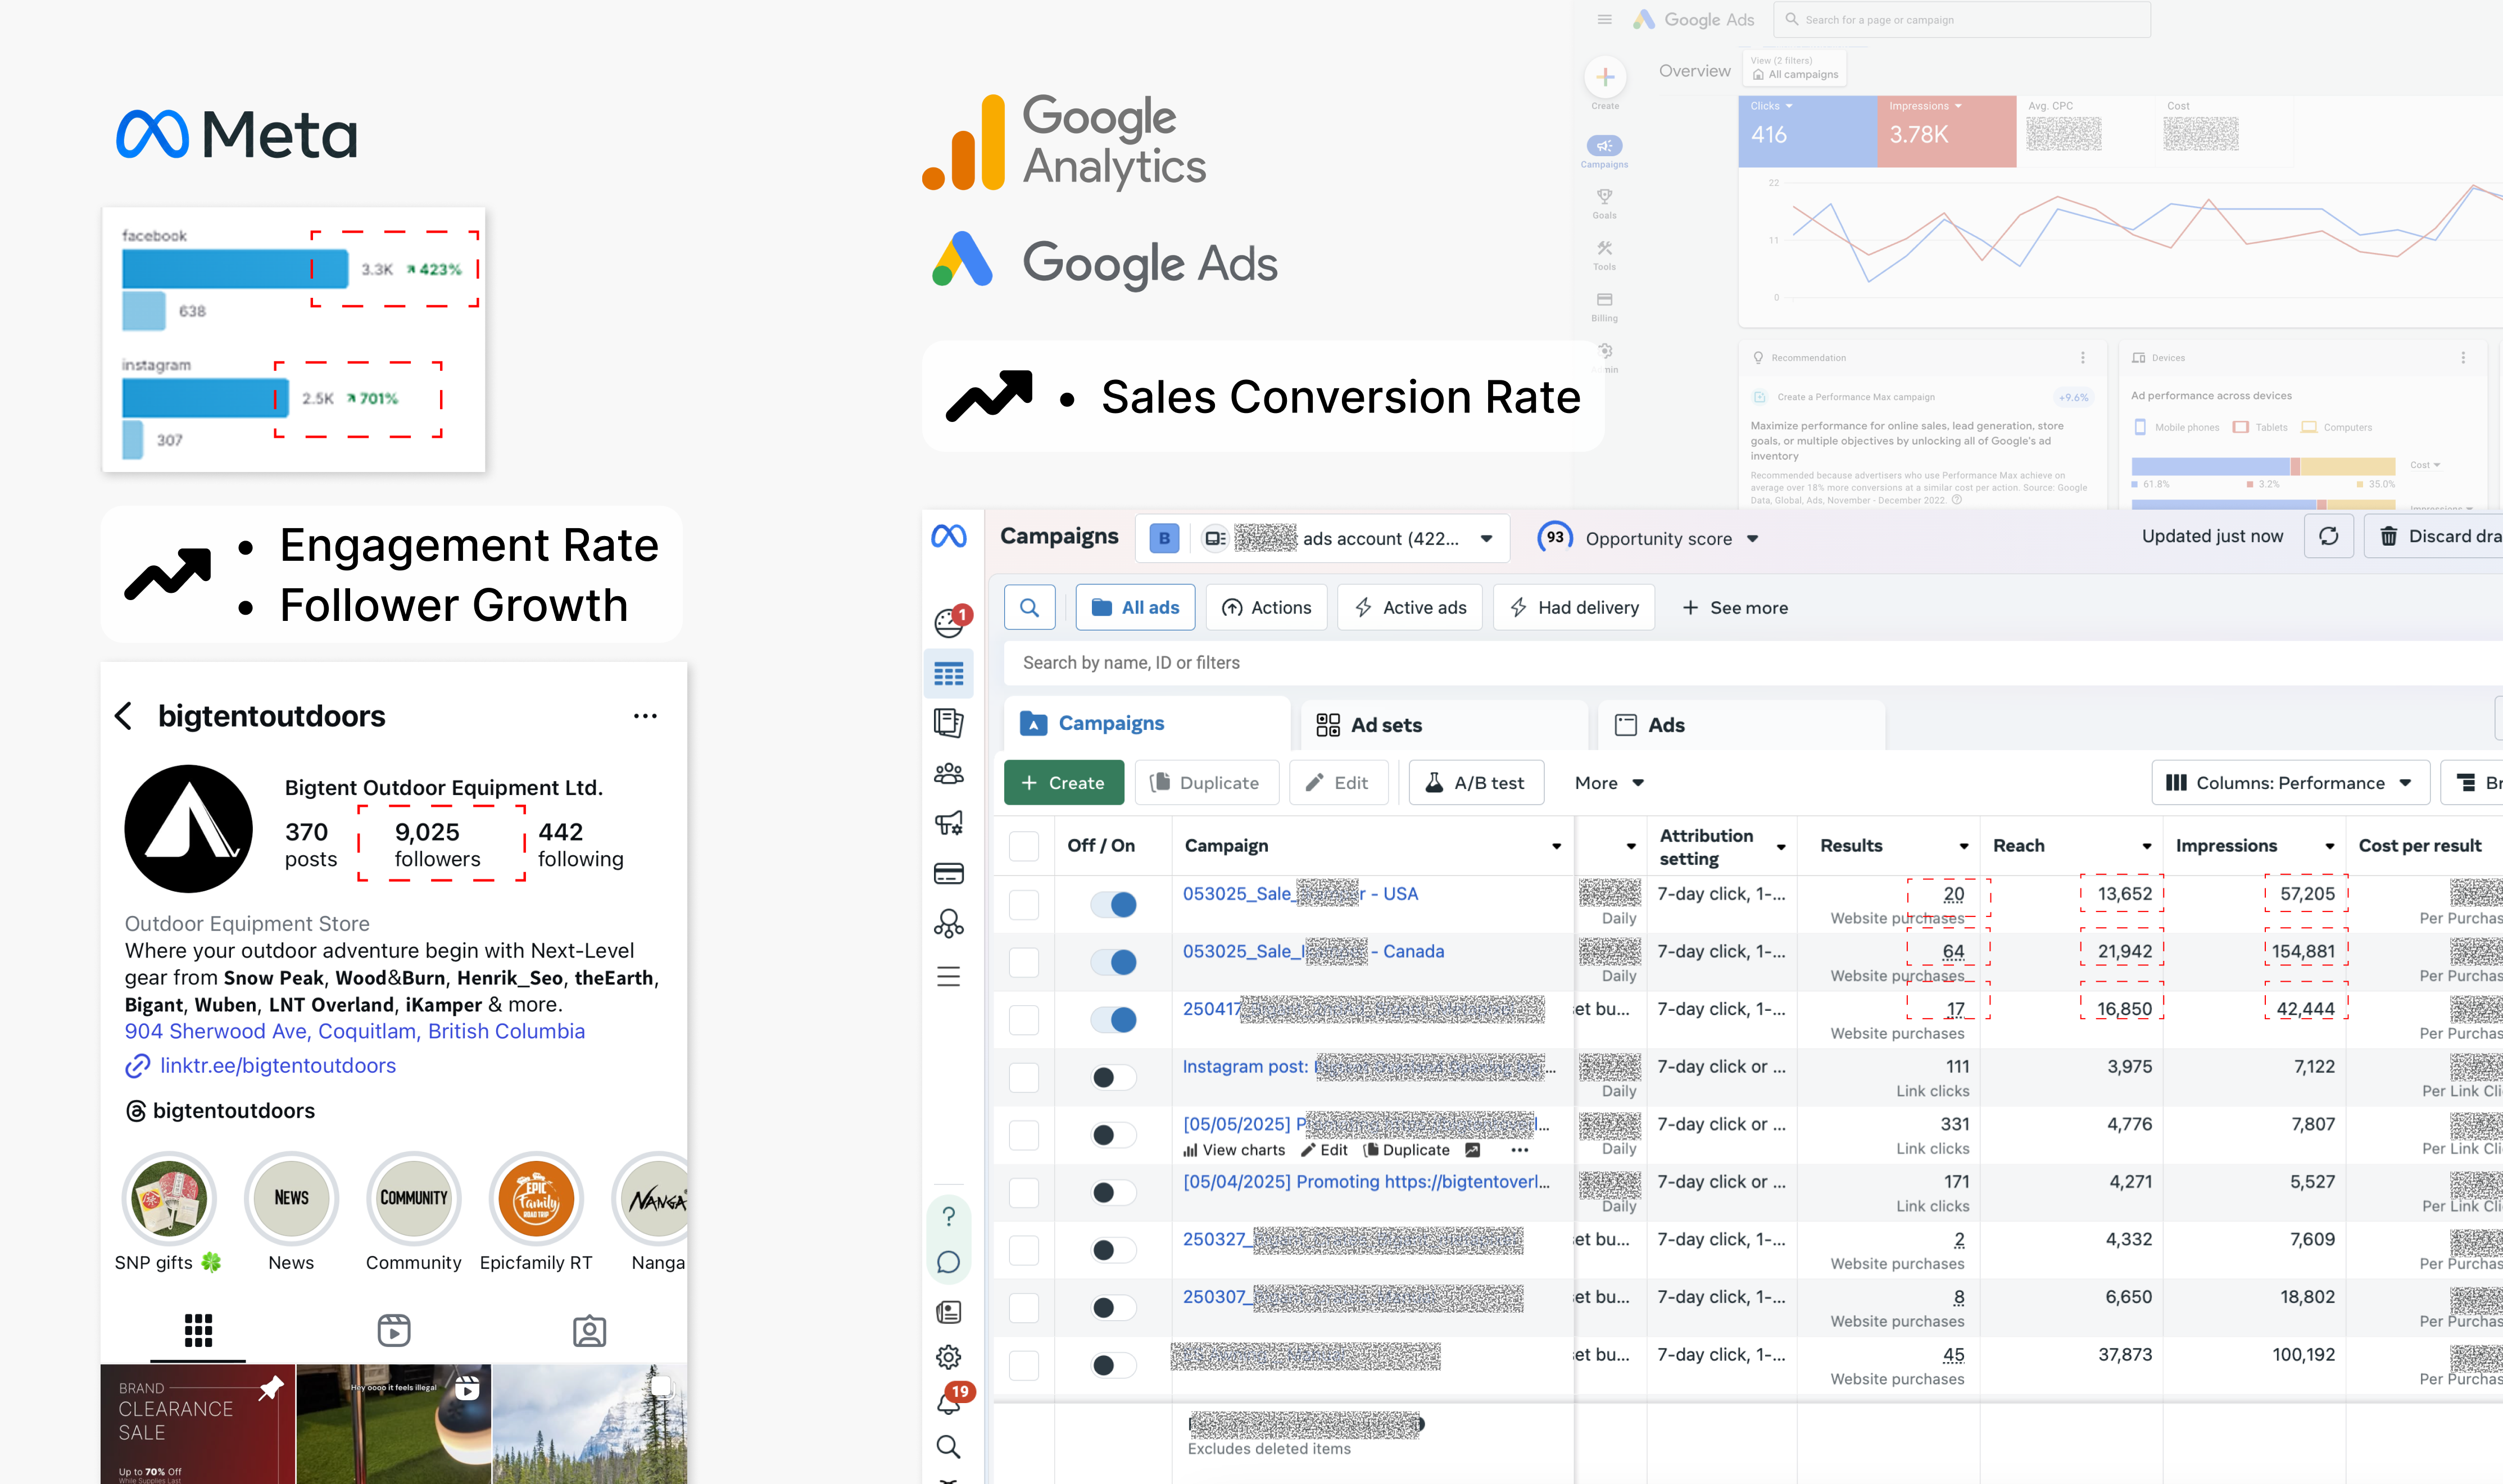The image size is (2503, 1484).
Task: Open the Campaign column header dropdown arrow
Action: point(1556,847)
